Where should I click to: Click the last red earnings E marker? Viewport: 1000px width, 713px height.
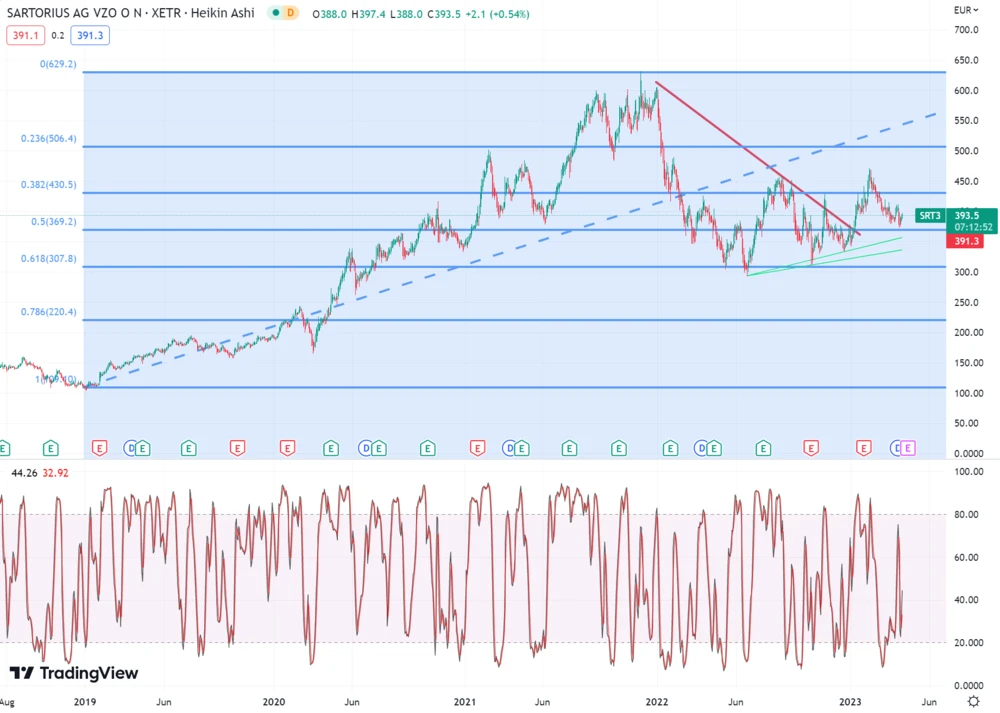click(863, 448)
